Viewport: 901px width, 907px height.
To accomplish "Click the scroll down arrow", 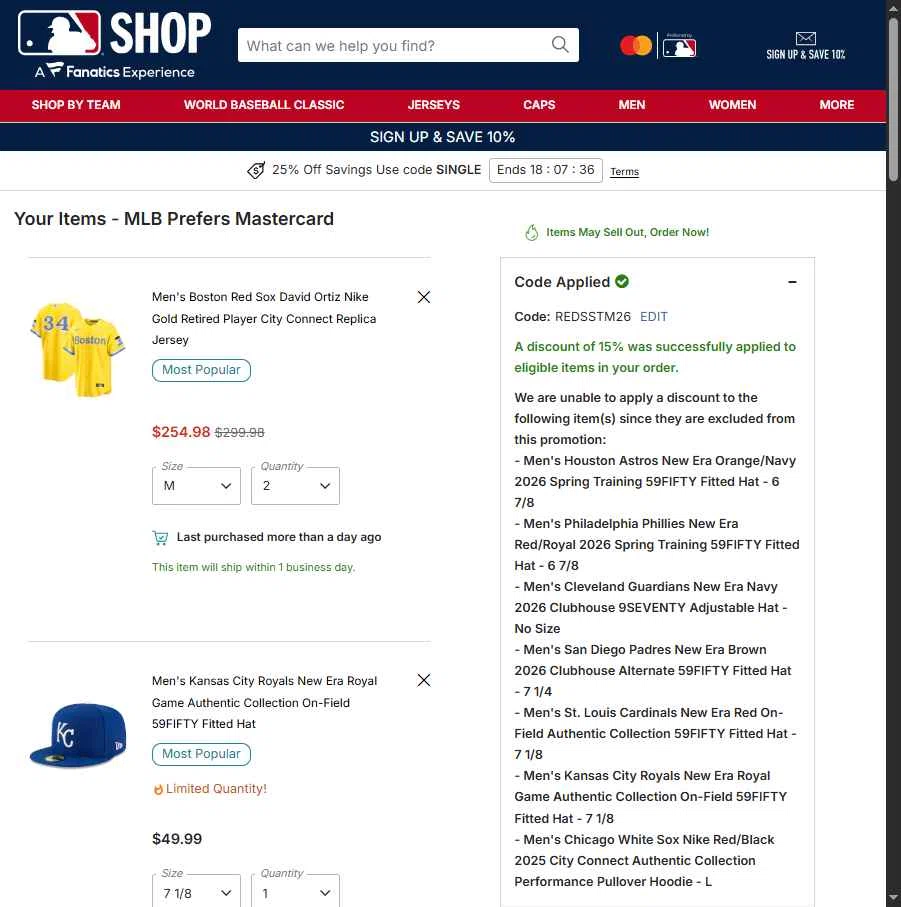I will (x=893, y=900).
